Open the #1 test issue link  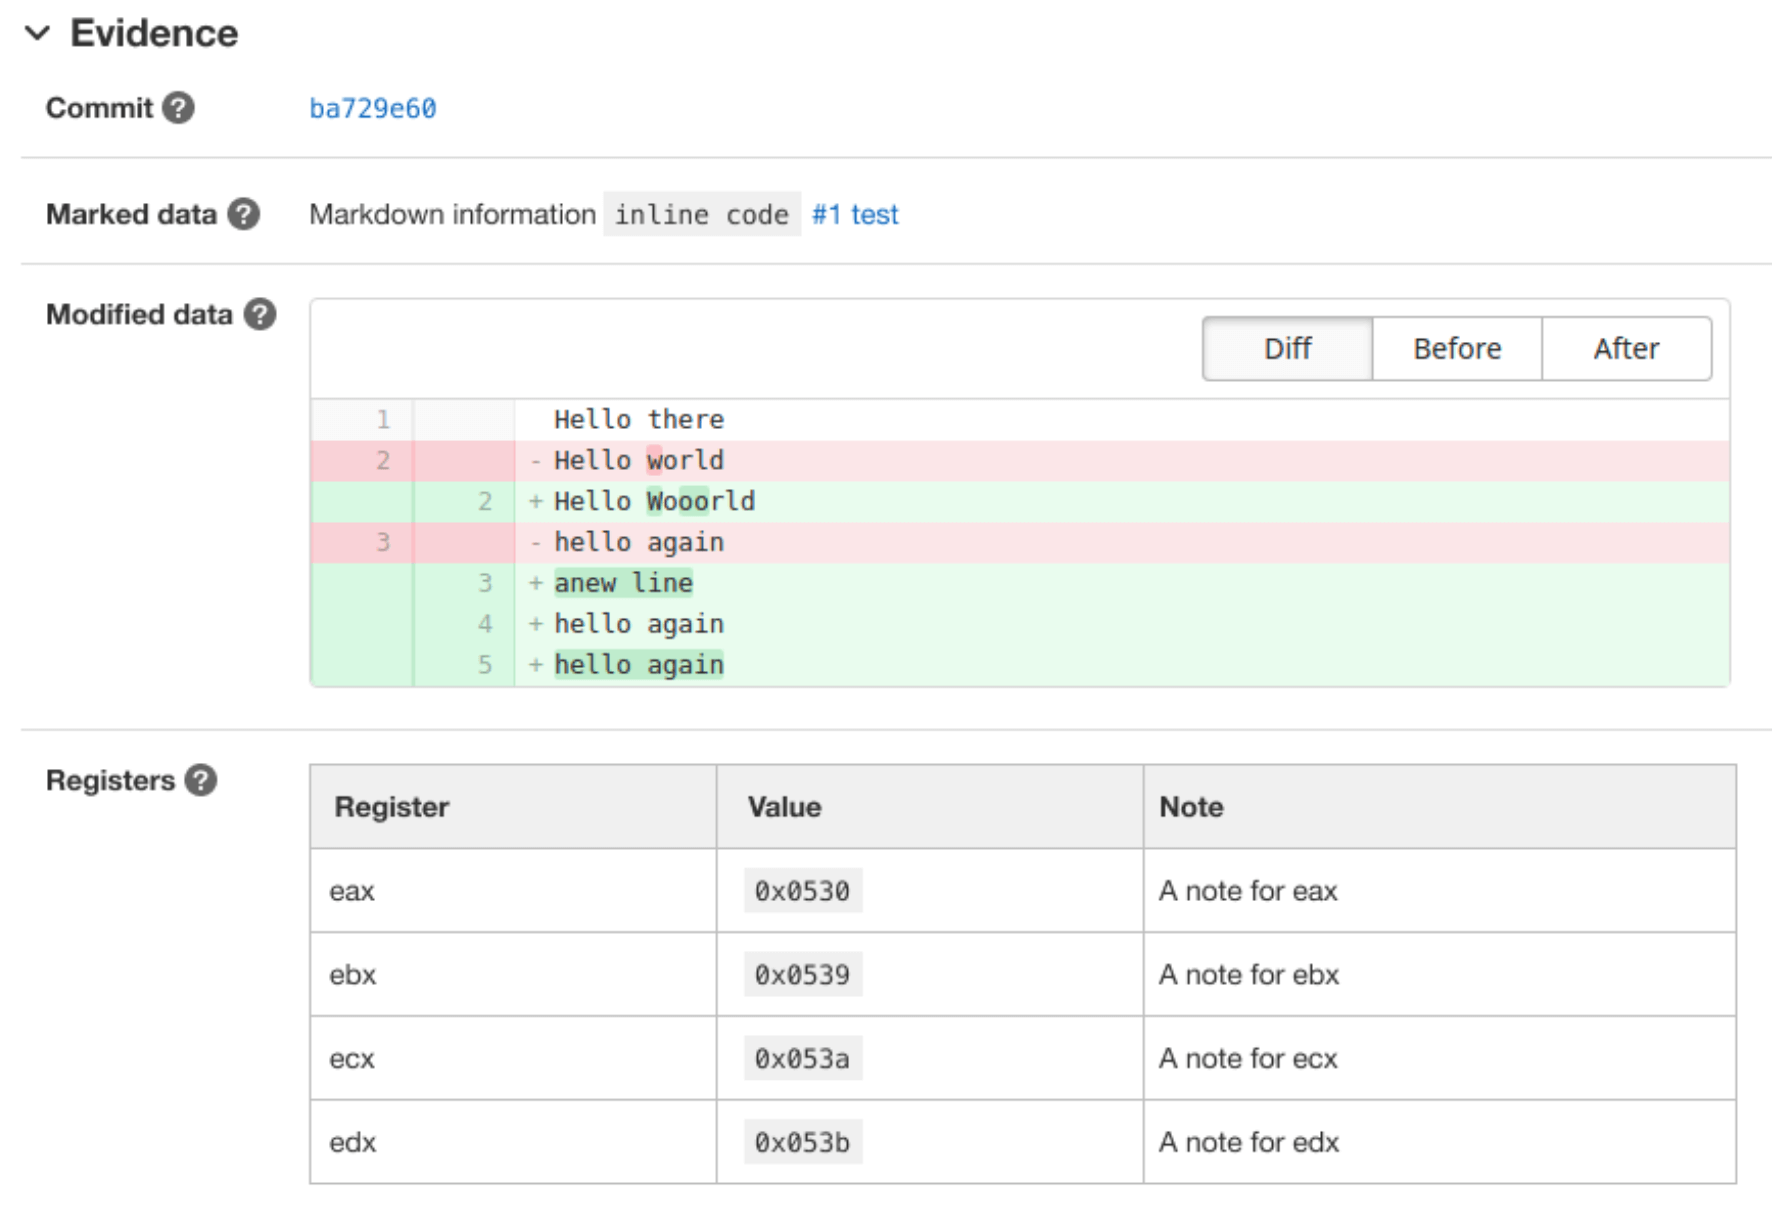[x=855, y=214]
